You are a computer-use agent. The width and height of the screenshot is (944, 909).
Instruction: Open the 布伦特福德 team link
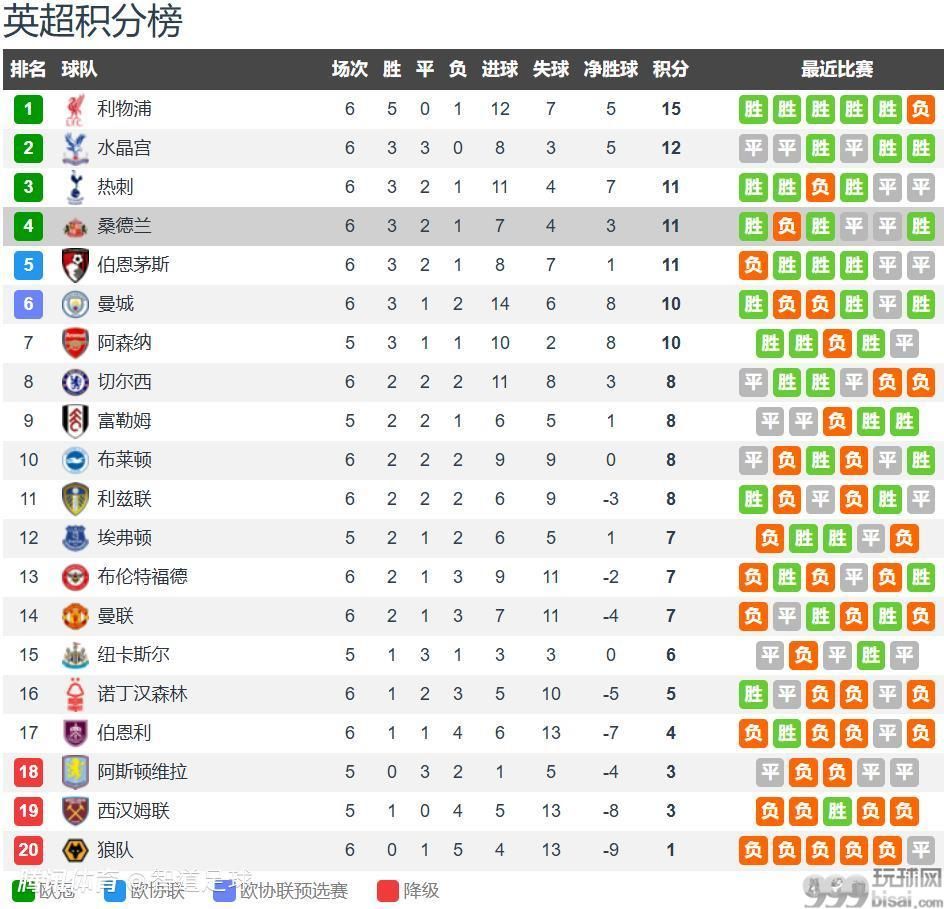(142, 577)
